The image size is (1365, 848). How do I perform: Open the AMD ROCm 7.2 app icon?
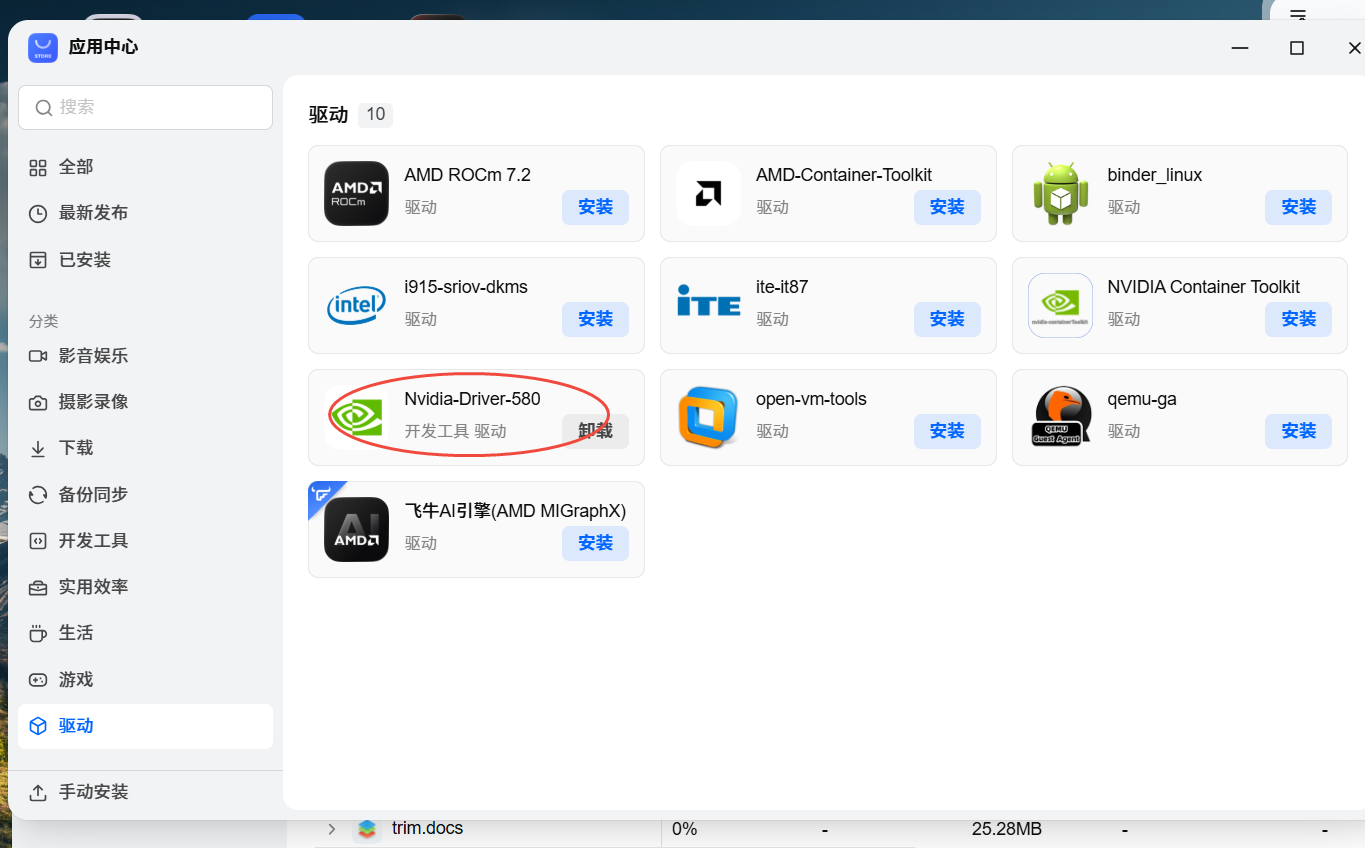pos(356,193)
